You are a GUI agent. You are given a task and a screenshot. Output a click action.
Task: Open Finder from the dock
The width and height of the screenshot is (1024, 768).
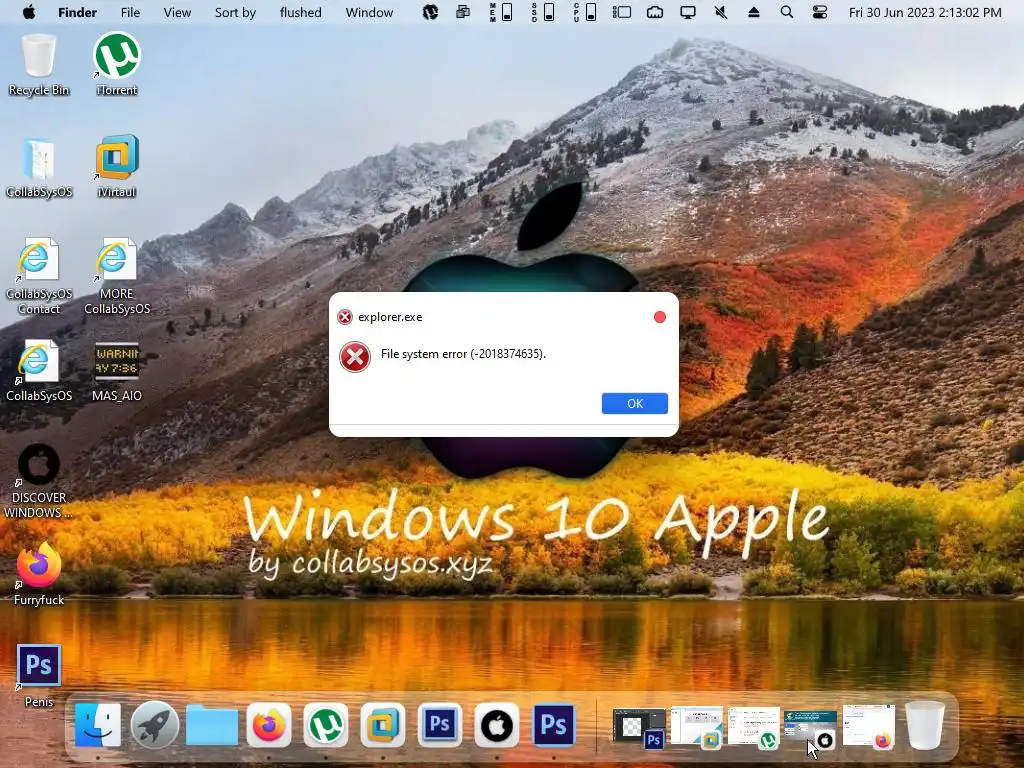98,725
